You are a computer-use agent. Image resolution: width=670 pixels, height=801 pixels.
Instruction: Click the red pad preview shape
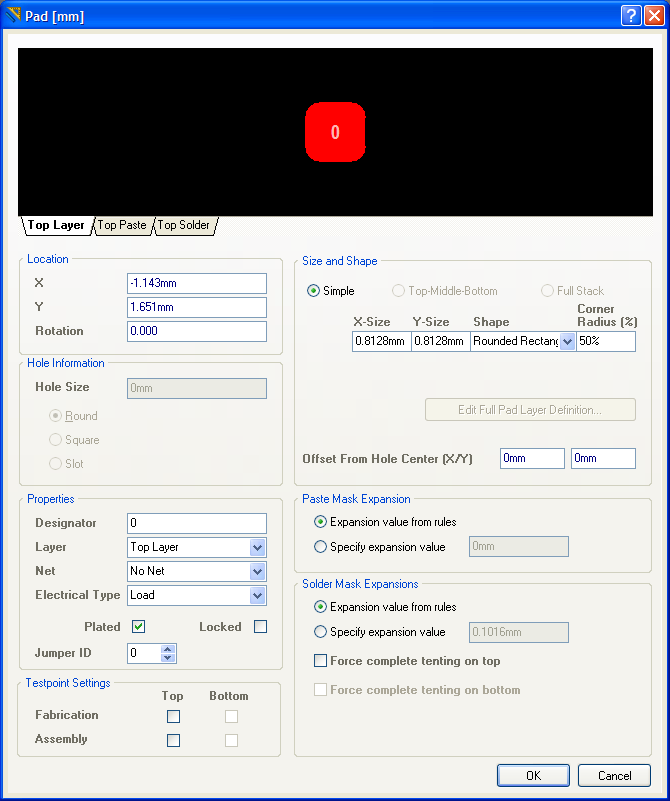[335, 132]
